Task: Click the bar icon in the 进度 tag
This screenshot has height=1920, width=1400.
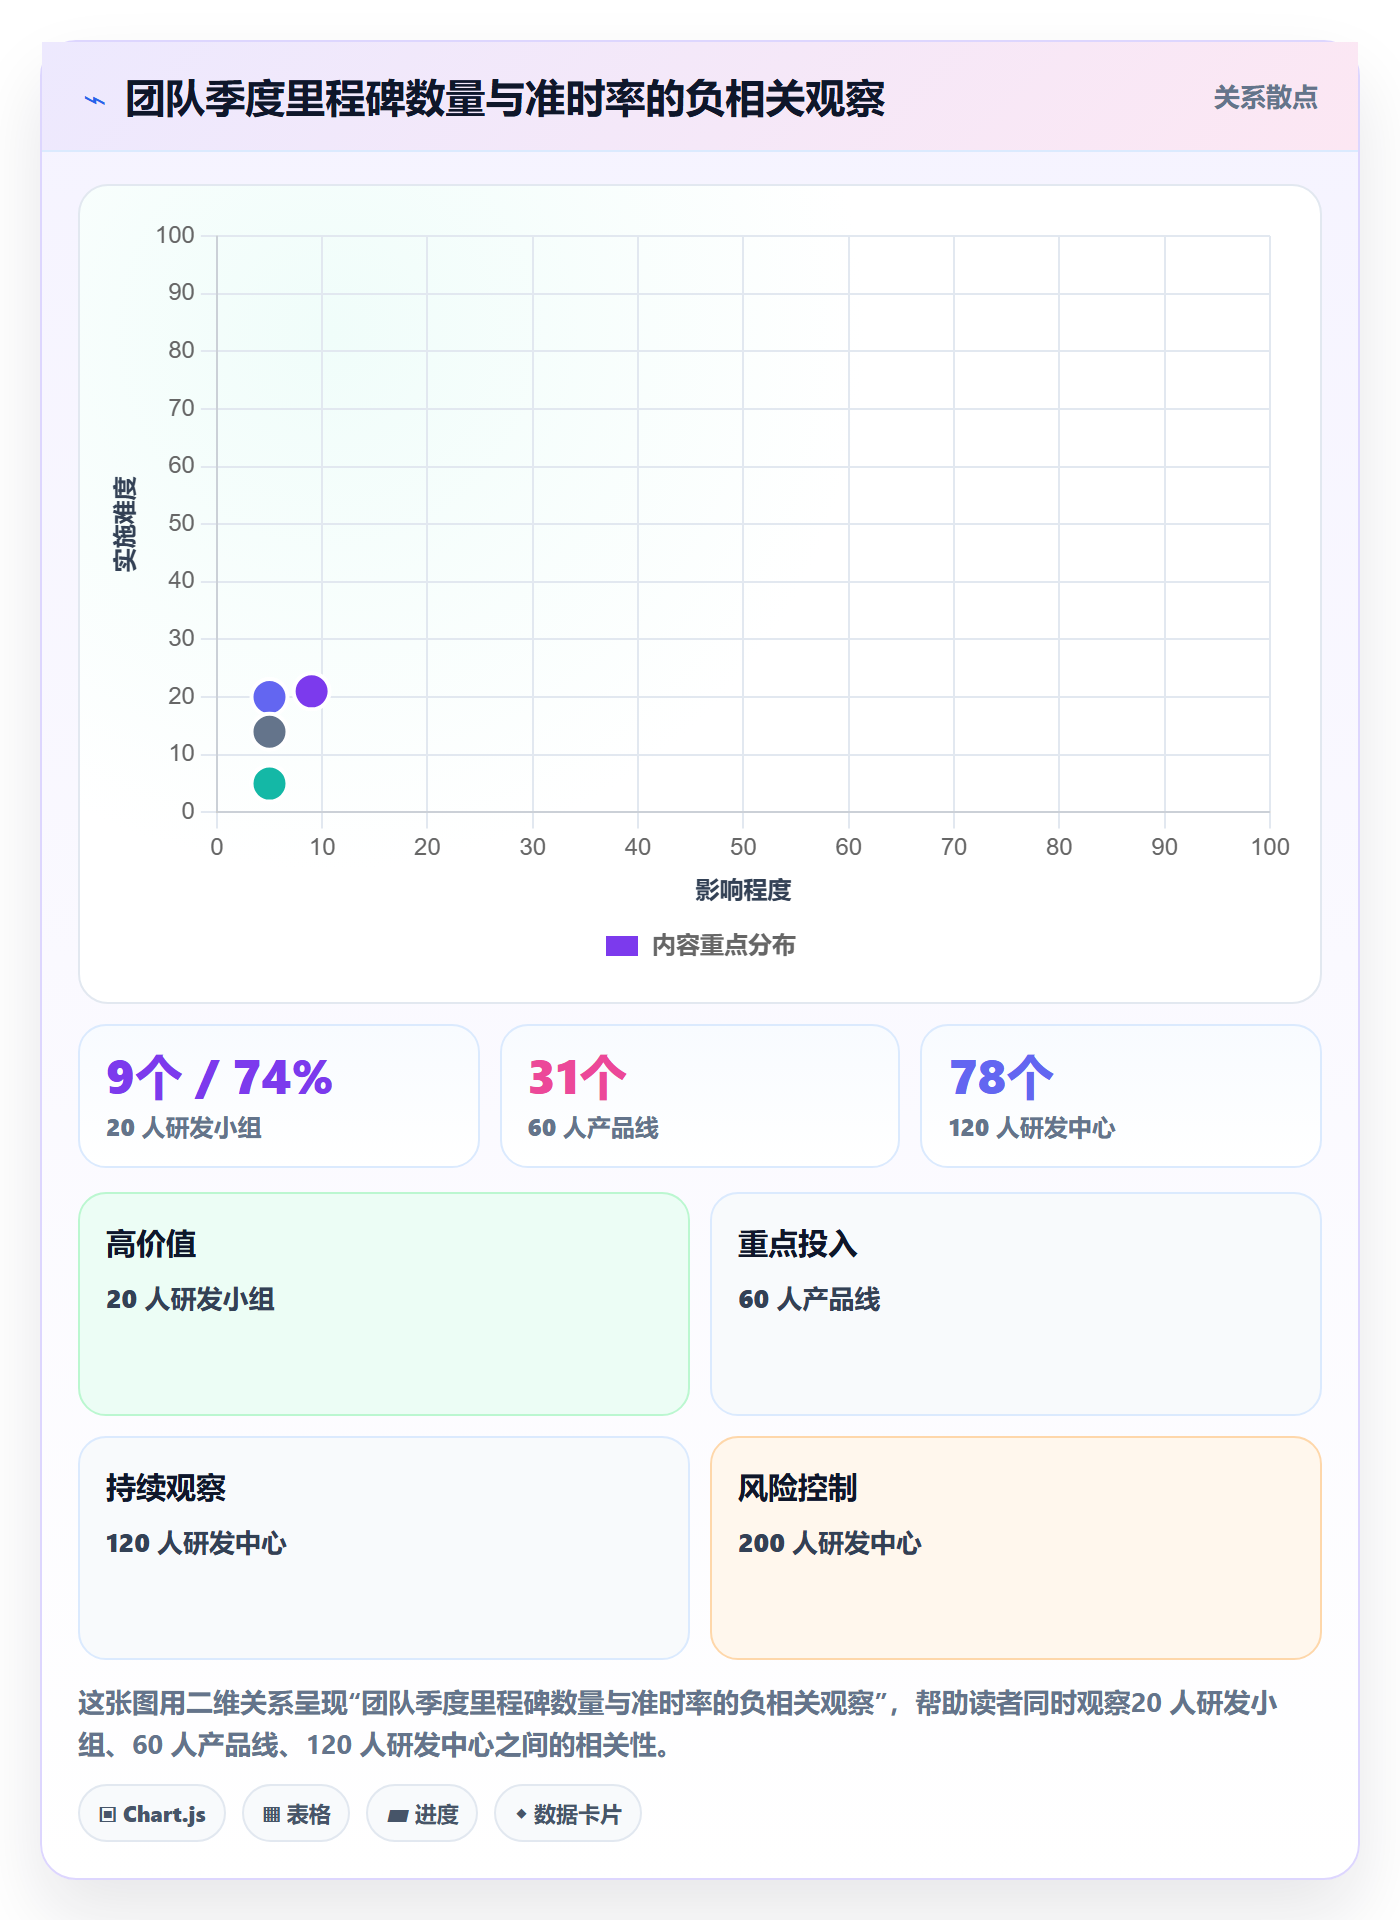Action: (398, 1816)
